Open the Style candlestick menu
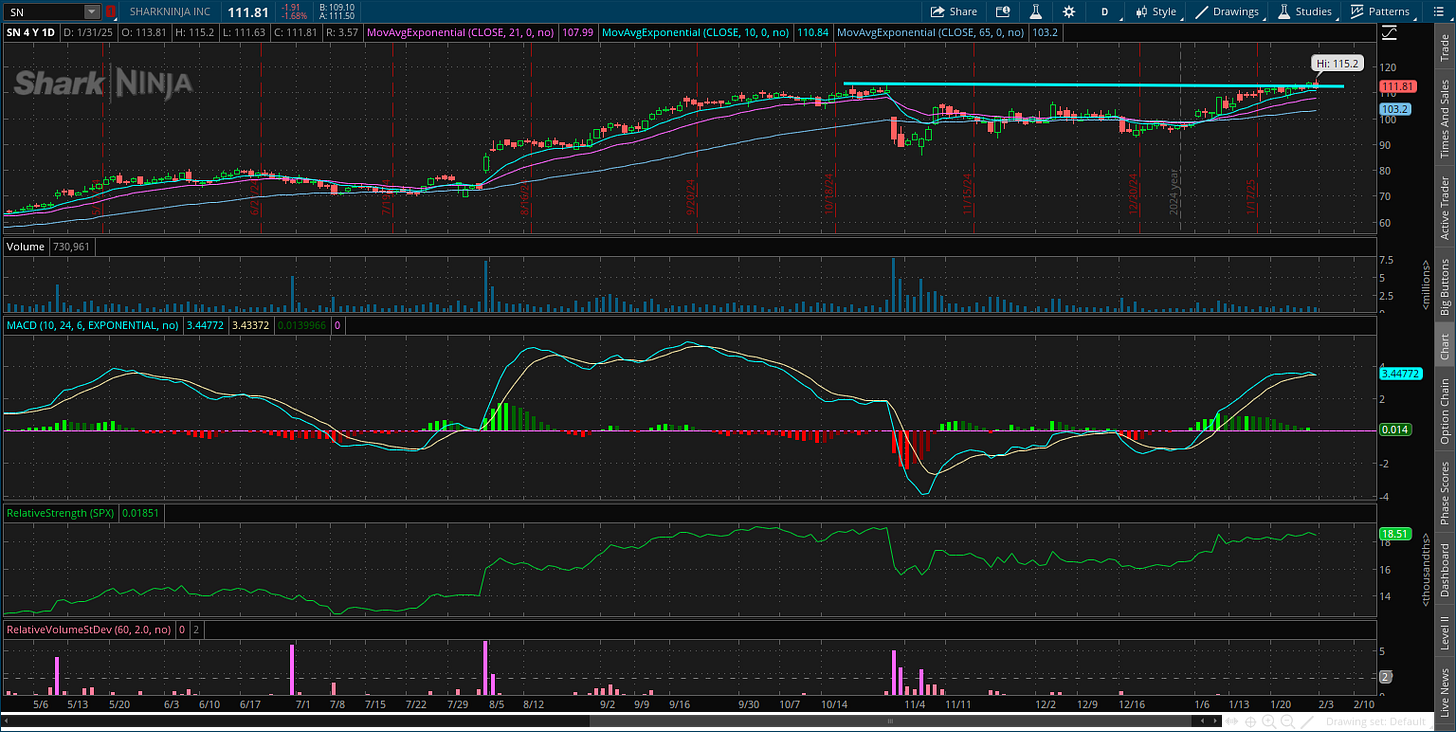Viewport: 1456px width, 732px height. coord(1156,12)
